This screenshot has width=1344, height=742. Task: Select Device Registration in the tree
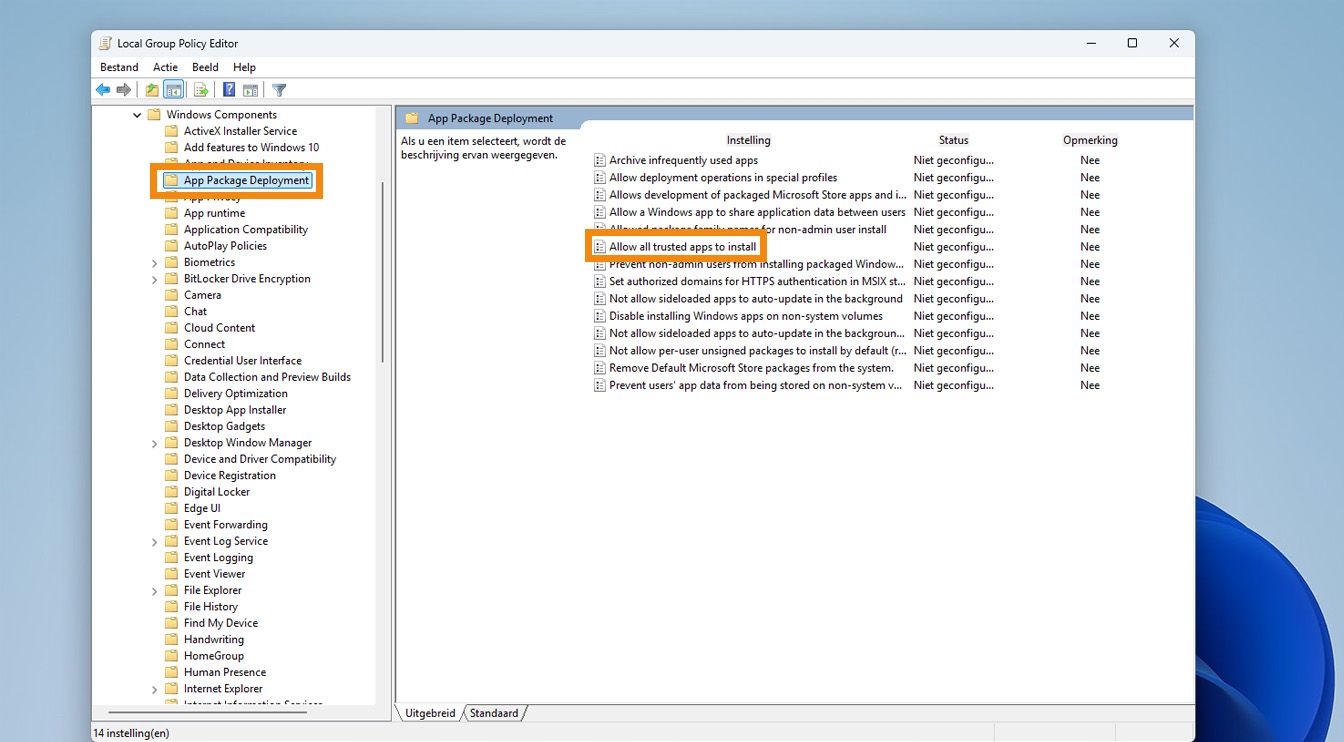[x=229, y=475]
